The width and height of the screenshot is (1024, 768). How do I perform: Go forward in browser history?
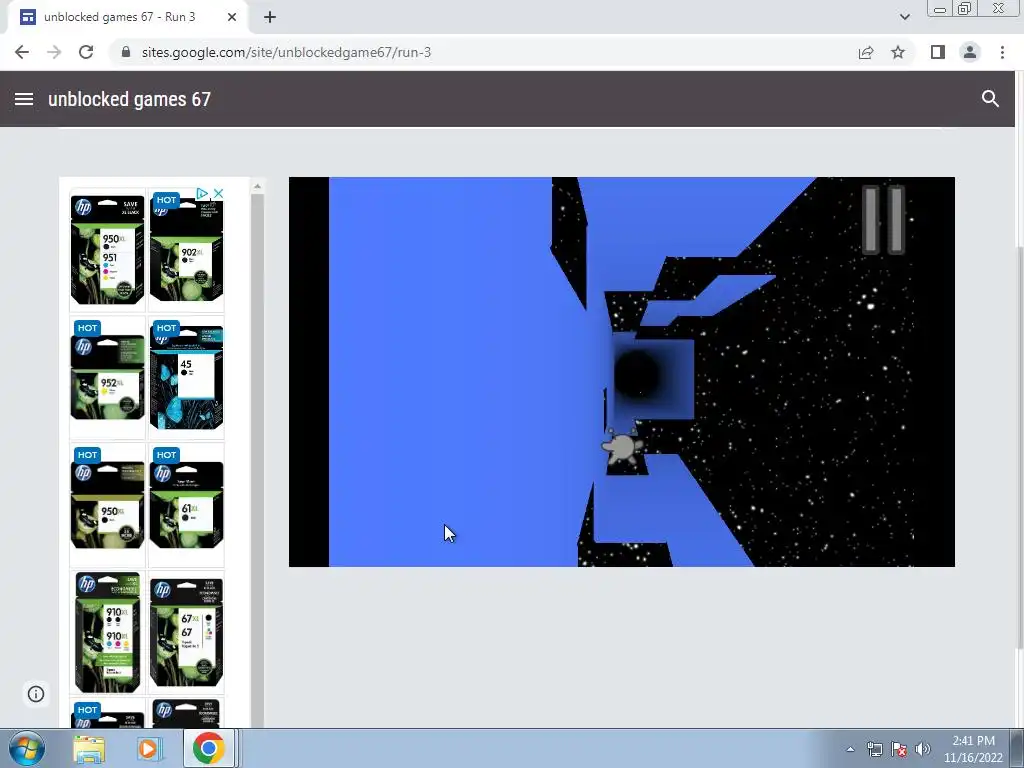[x=54, y=52]
